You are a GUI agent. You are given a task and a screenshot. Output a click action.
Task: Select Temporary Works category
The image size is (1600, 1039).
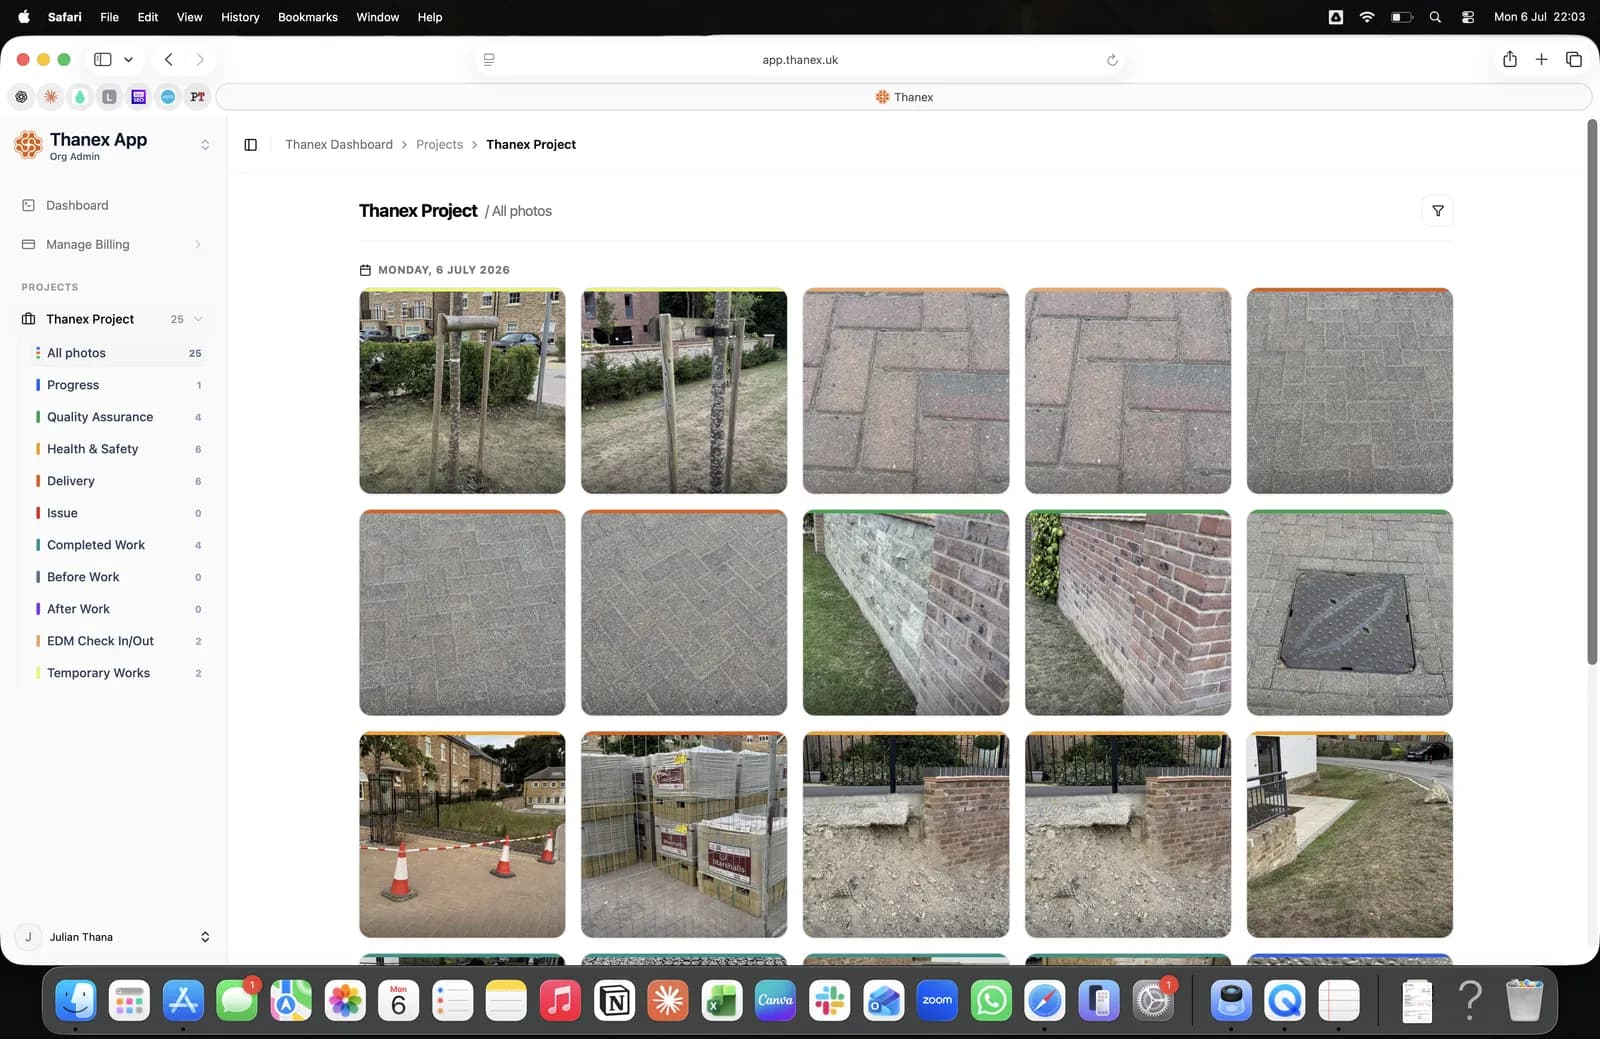pos(117,673)
